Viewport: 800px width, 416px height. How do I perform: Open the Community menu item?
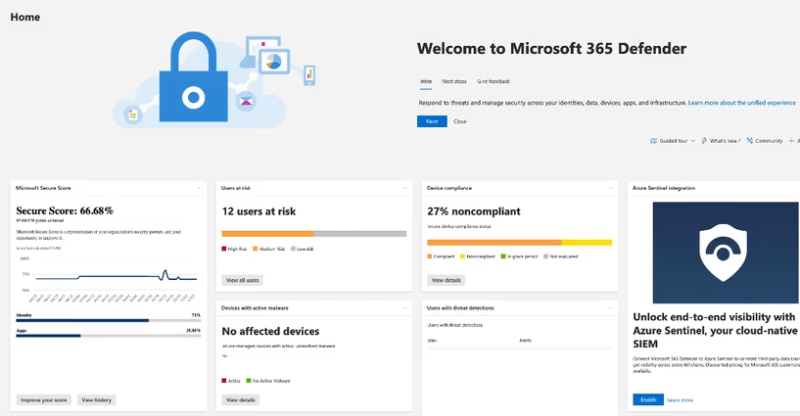764,141
